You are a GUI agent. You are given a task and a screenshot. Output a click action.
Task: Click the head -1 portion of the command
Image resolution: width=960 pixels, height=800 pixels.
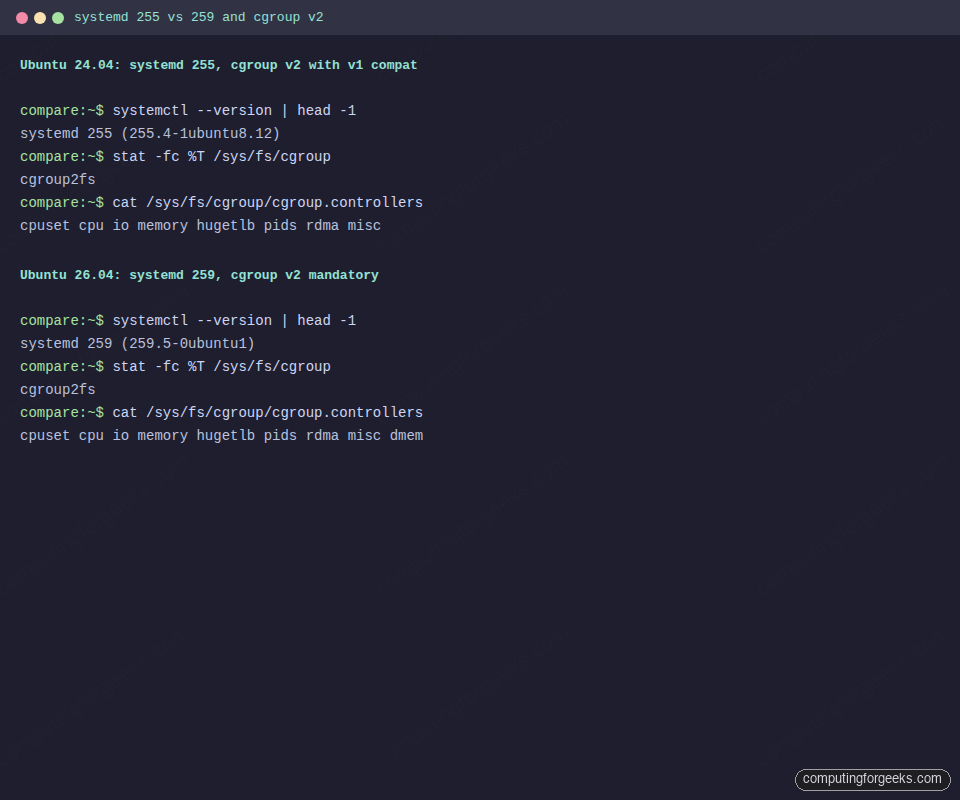(x=321, y=110)
